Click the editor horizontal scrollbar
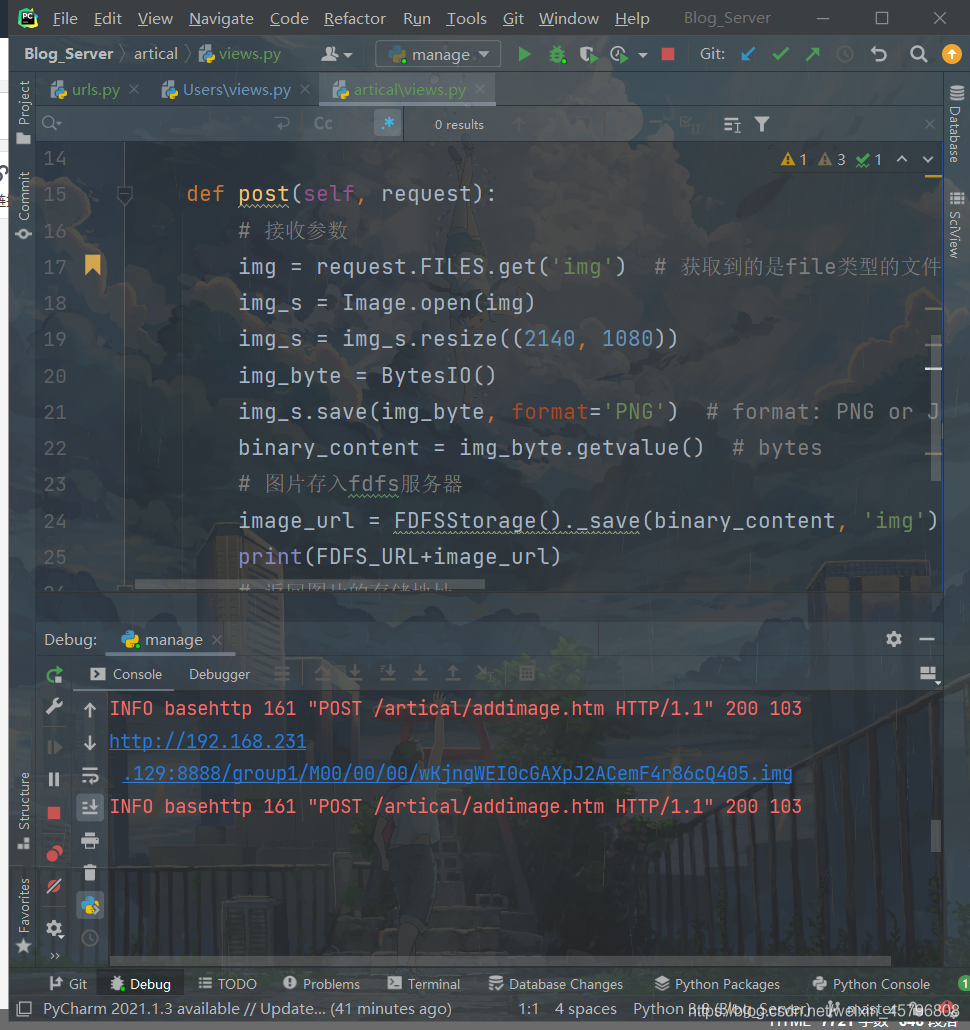This screenshot has width=970, height=1030. [309, 584]
